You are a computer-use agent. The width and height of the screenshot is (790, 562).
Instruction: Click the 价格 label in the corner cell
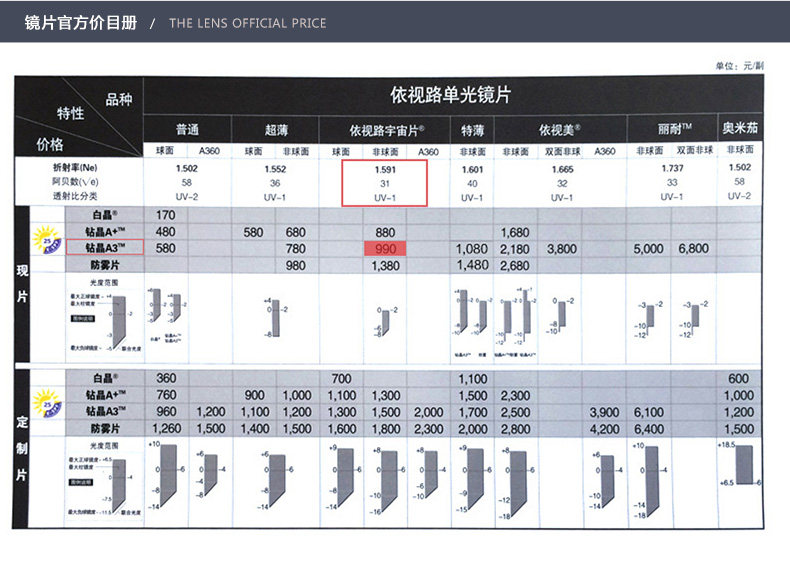49,145
